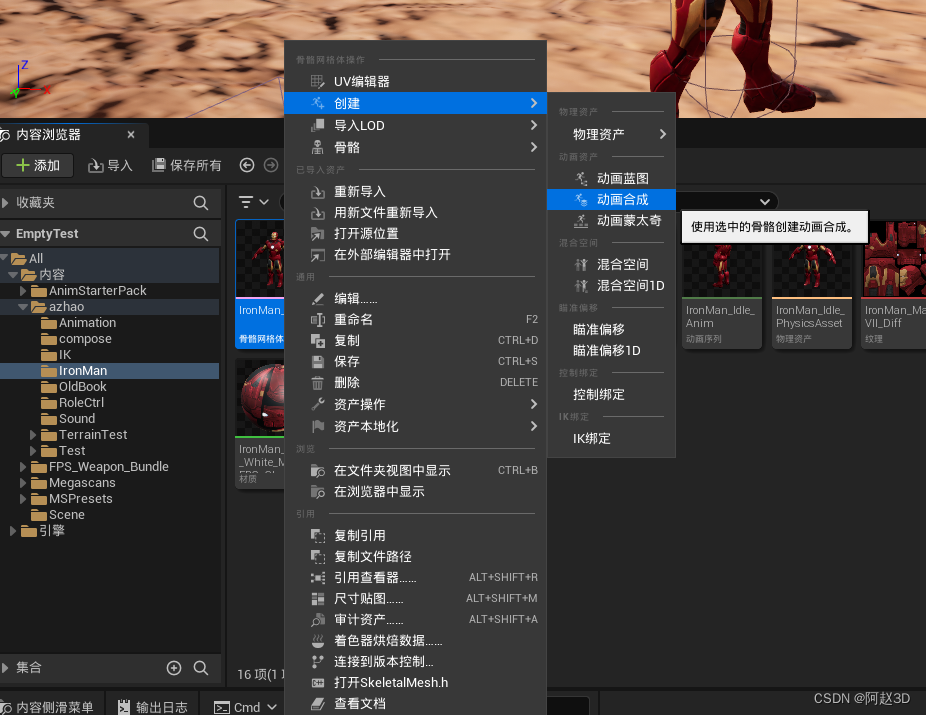Click the 添加 button
The width and height of the screenshot is (926, 715).
click(x=38, y=165)
